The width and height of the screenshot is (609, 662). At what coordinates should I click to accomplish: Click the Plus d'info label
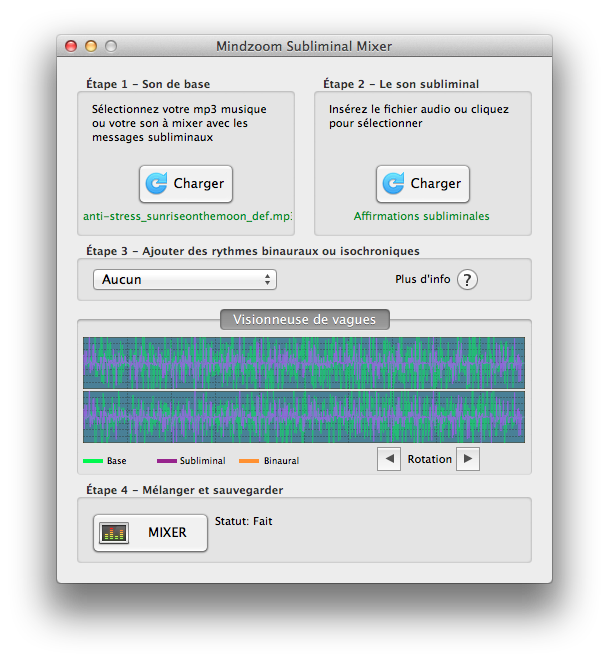pyautogui.click(x=423, y=279)
